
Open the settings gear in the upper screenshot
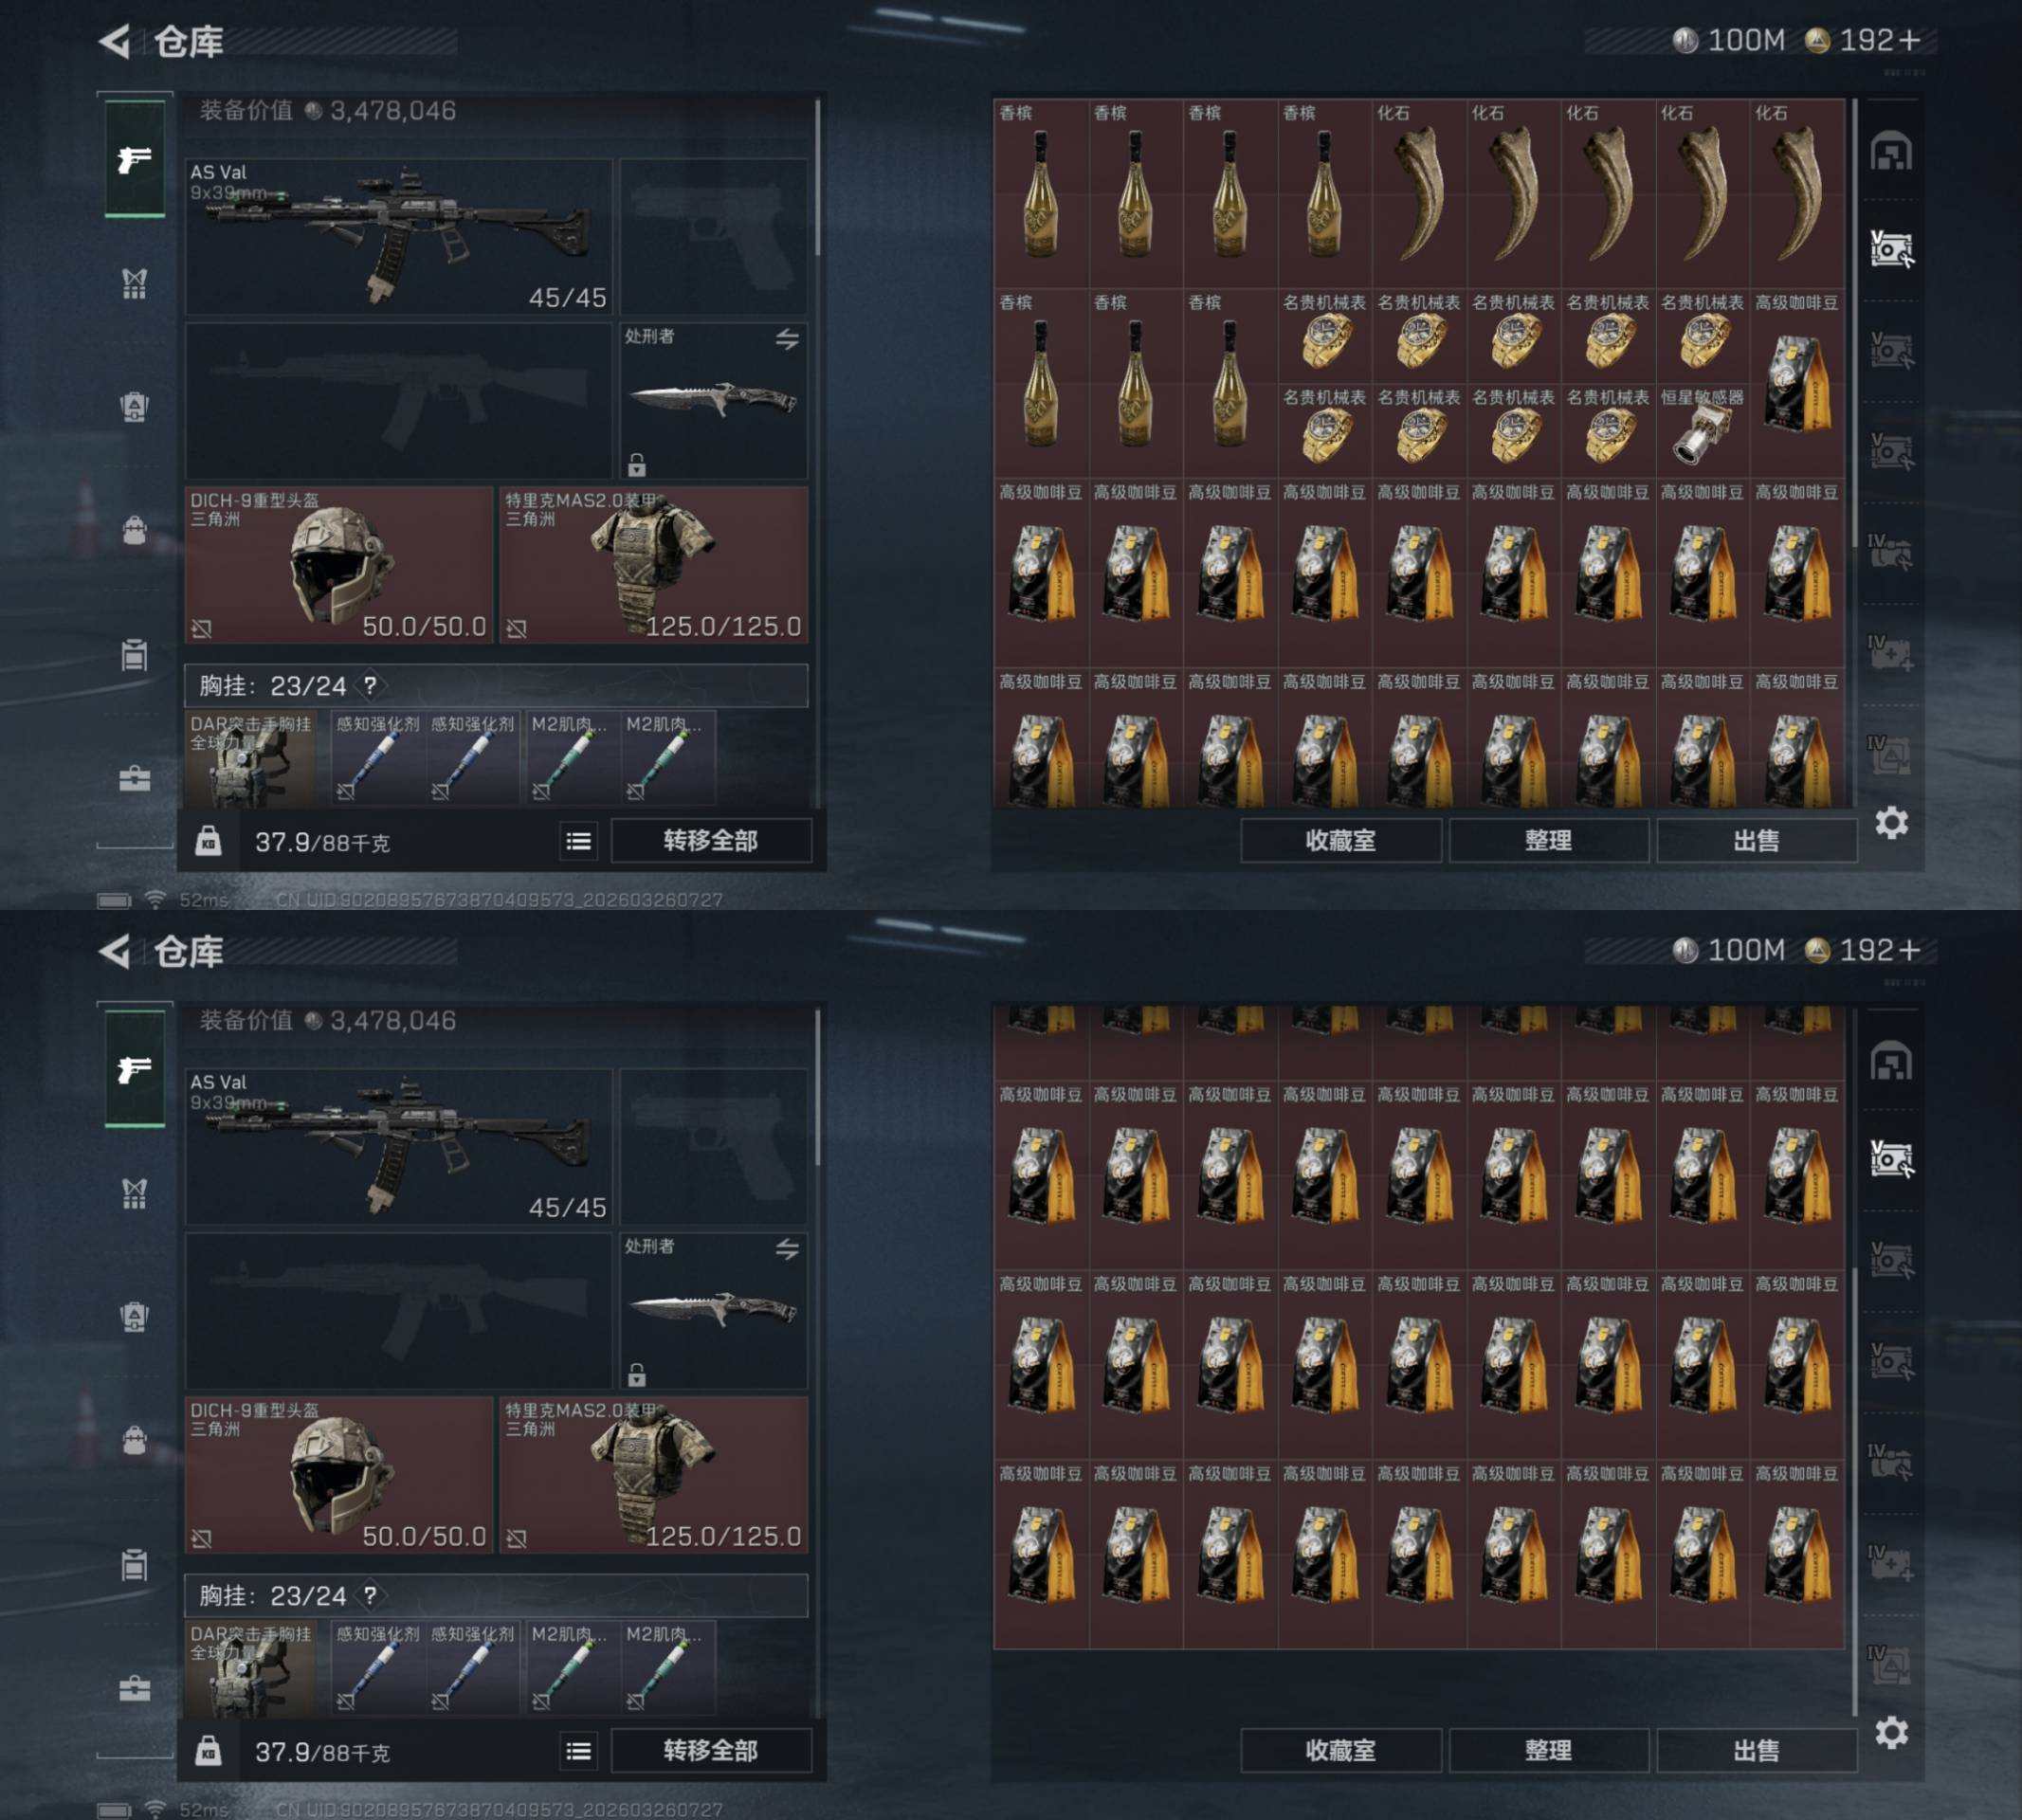tap(1891, 823)
